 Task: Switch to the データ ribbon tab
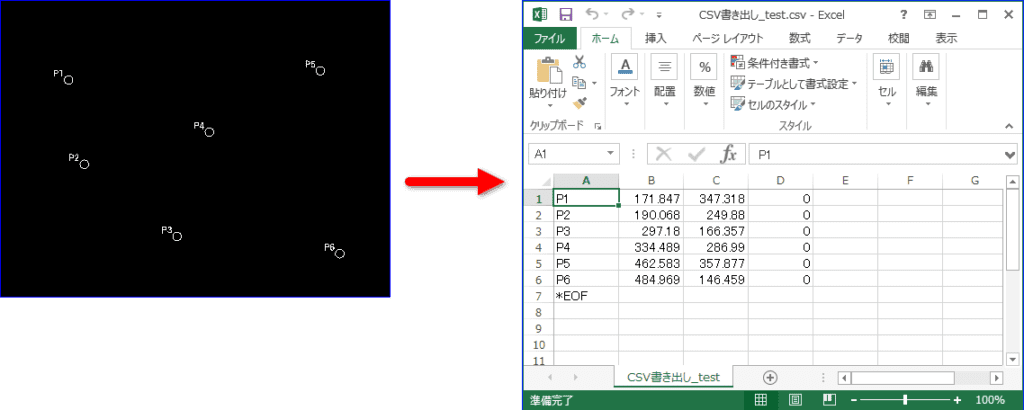pos(849,38)
